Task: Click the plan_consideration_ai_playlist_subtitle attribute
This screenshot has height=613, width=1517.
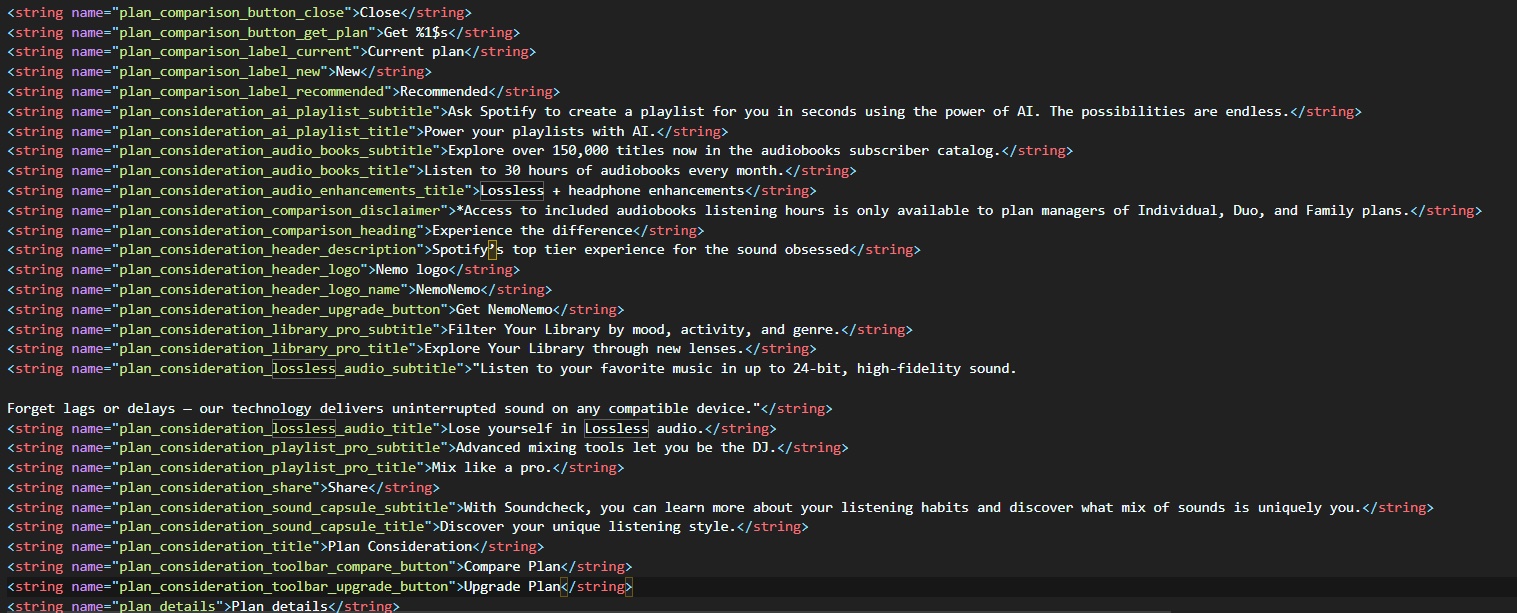Action: click(275, 112)
